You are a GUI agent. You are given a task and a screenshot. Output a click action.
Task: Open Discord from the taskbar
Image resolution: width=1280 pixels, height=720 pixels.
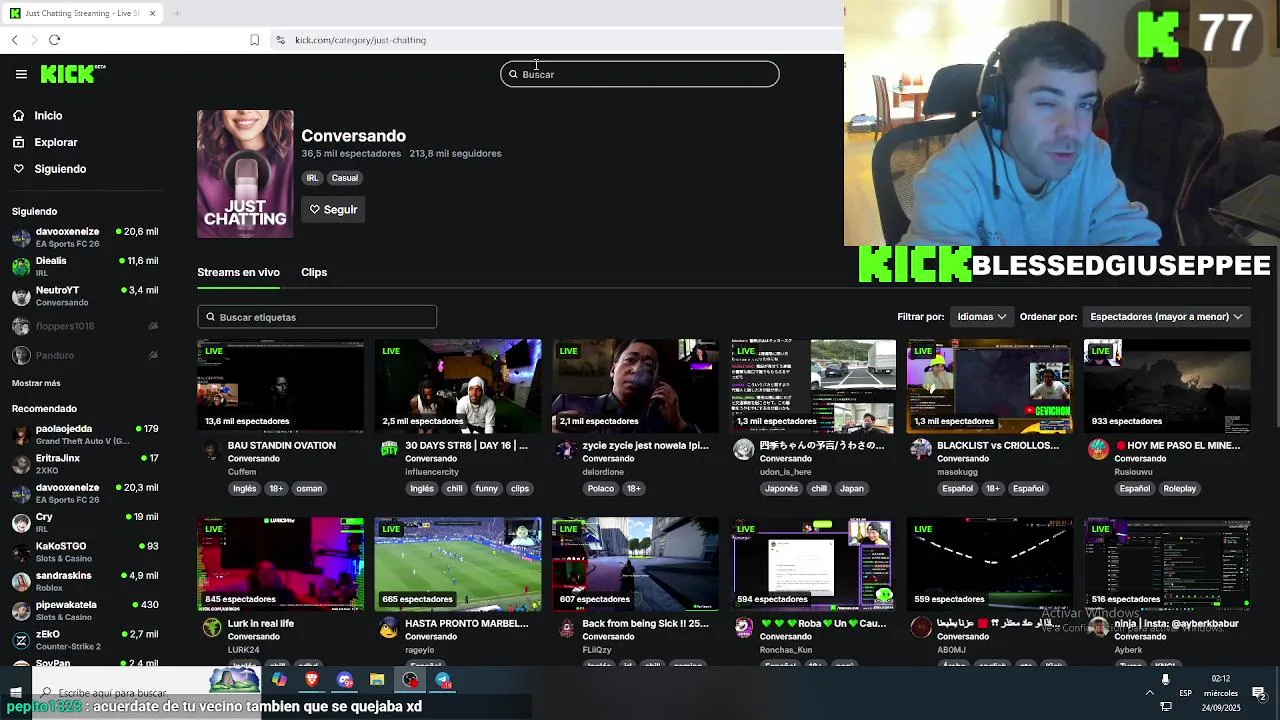[345, 680]
